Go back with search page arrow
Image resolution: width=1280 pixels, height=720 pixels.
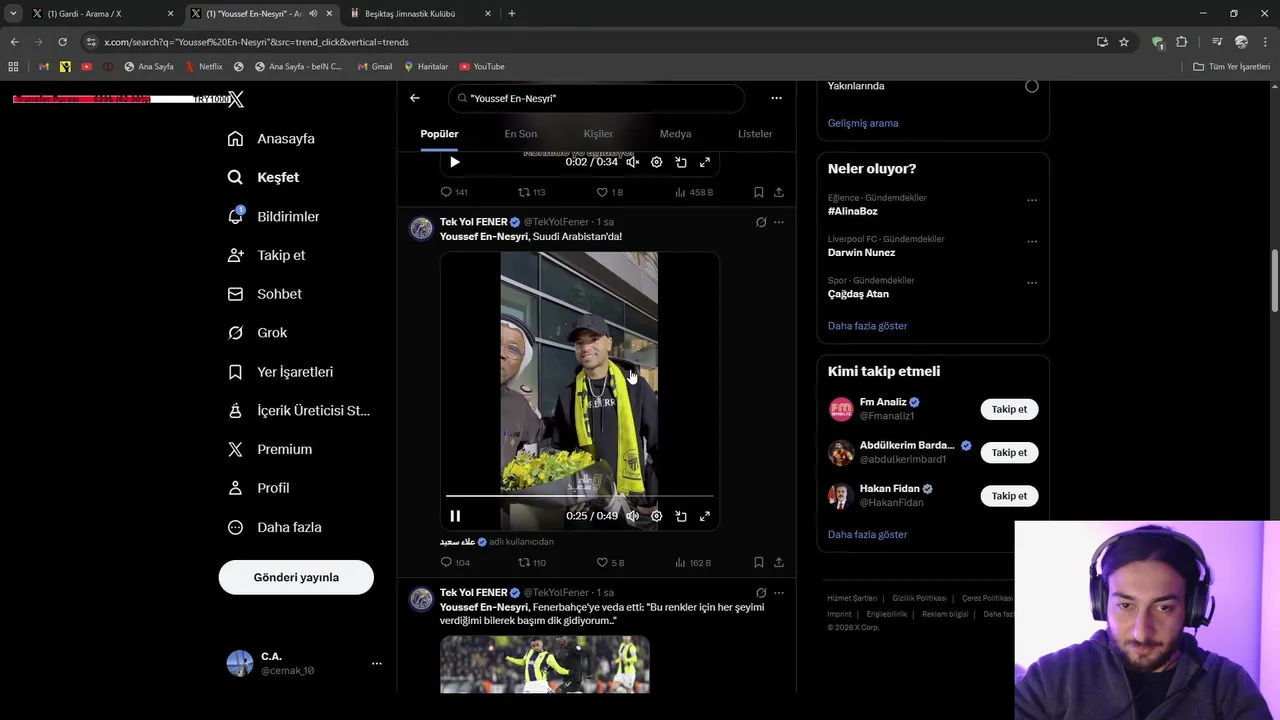[x=415, y=98]
